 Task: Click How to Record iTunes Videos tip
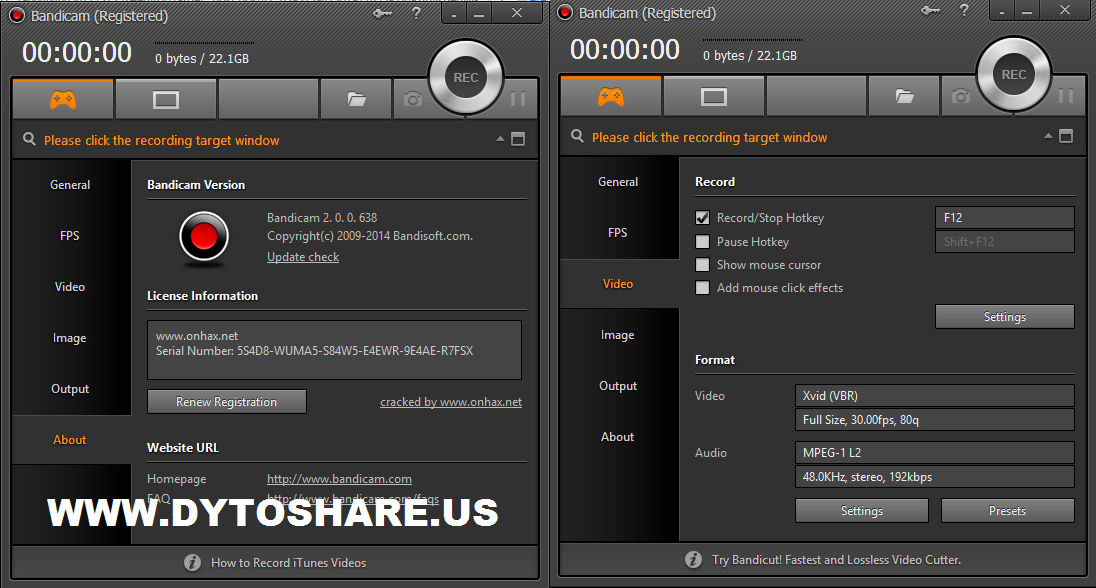coord(288,563)
